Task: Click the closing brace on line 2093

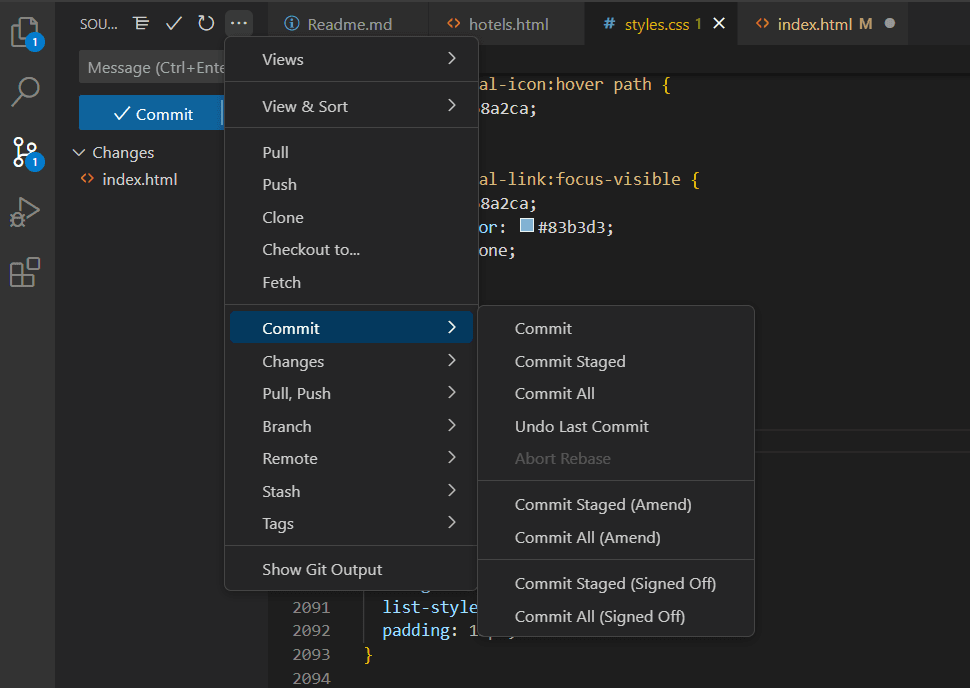Action: click(368, 654)
